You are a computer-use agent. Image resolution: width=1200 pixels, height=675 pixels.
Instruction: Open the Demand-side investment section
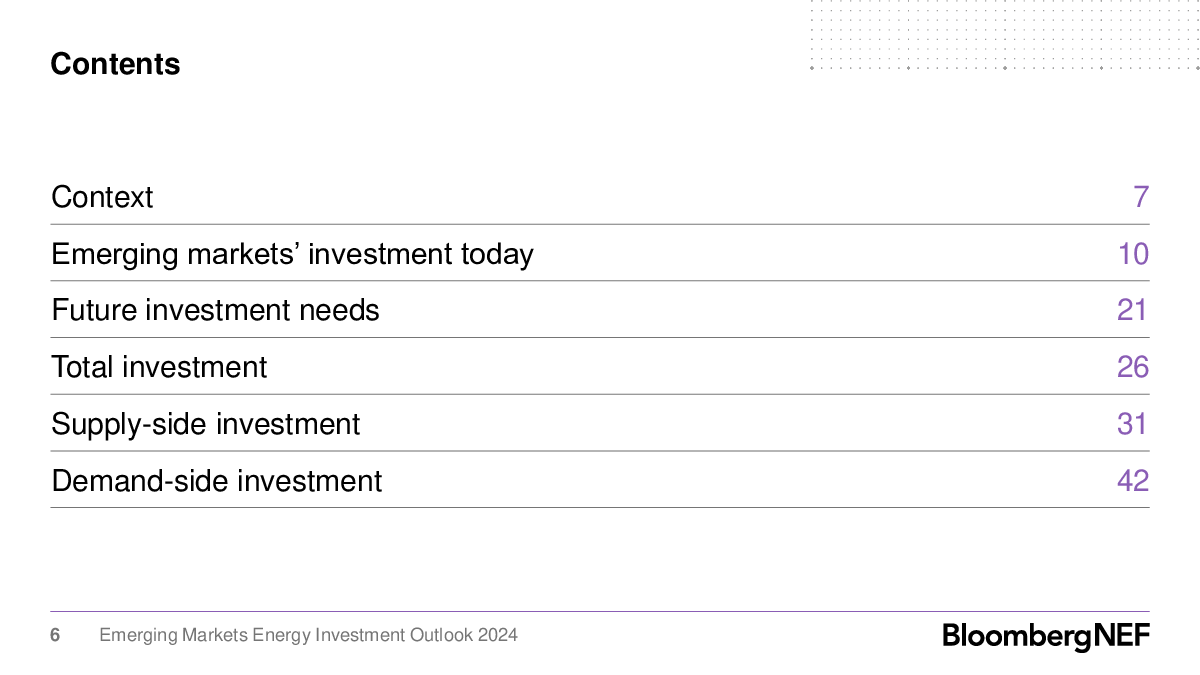[216, 481]
